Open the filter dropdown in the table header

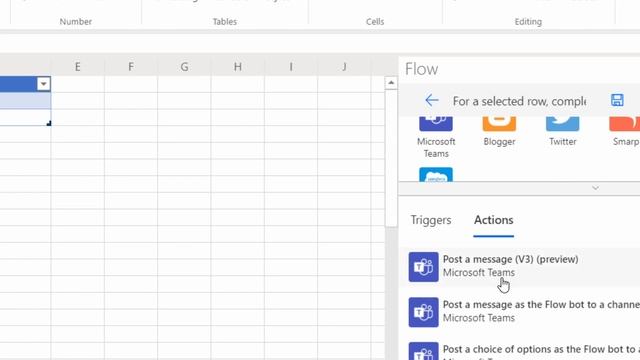coord(43,84)
